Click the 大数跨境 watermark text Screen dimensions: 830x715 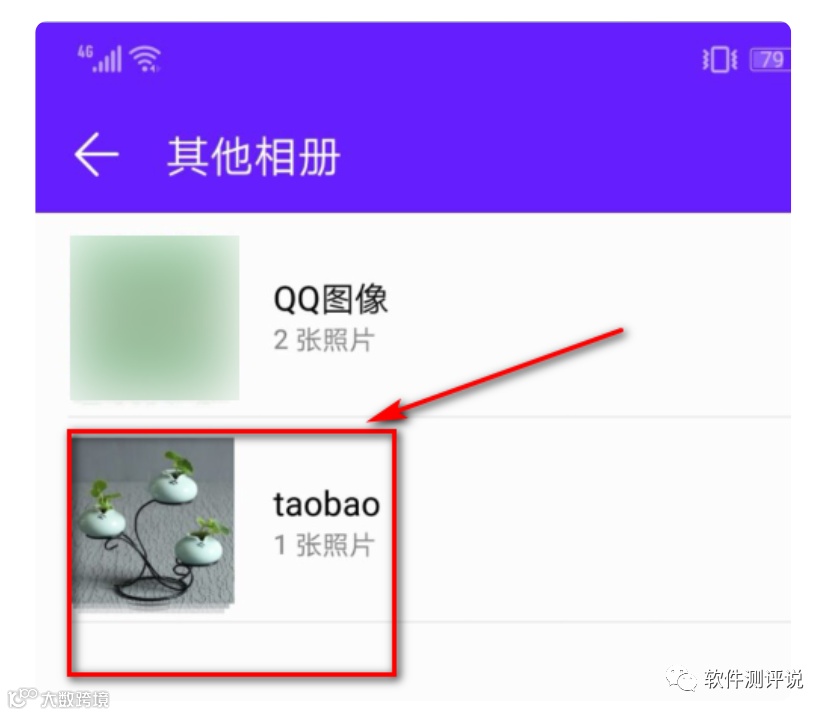pos(75,699)
